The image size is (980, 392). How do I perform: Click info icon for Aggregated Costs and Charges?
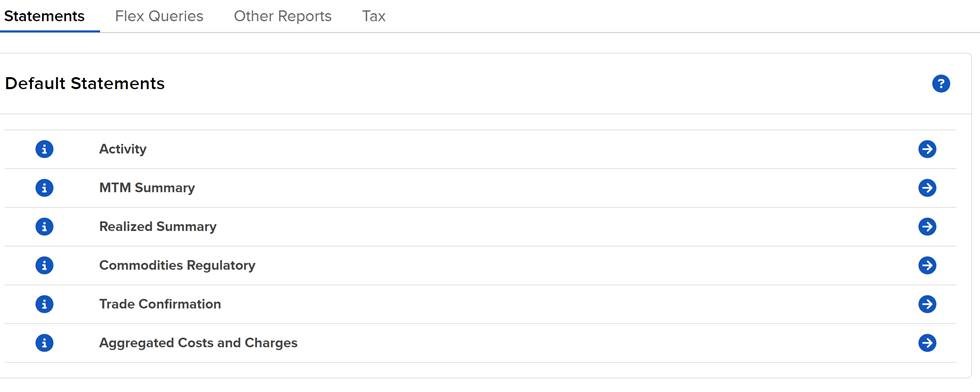pos(44,343)
